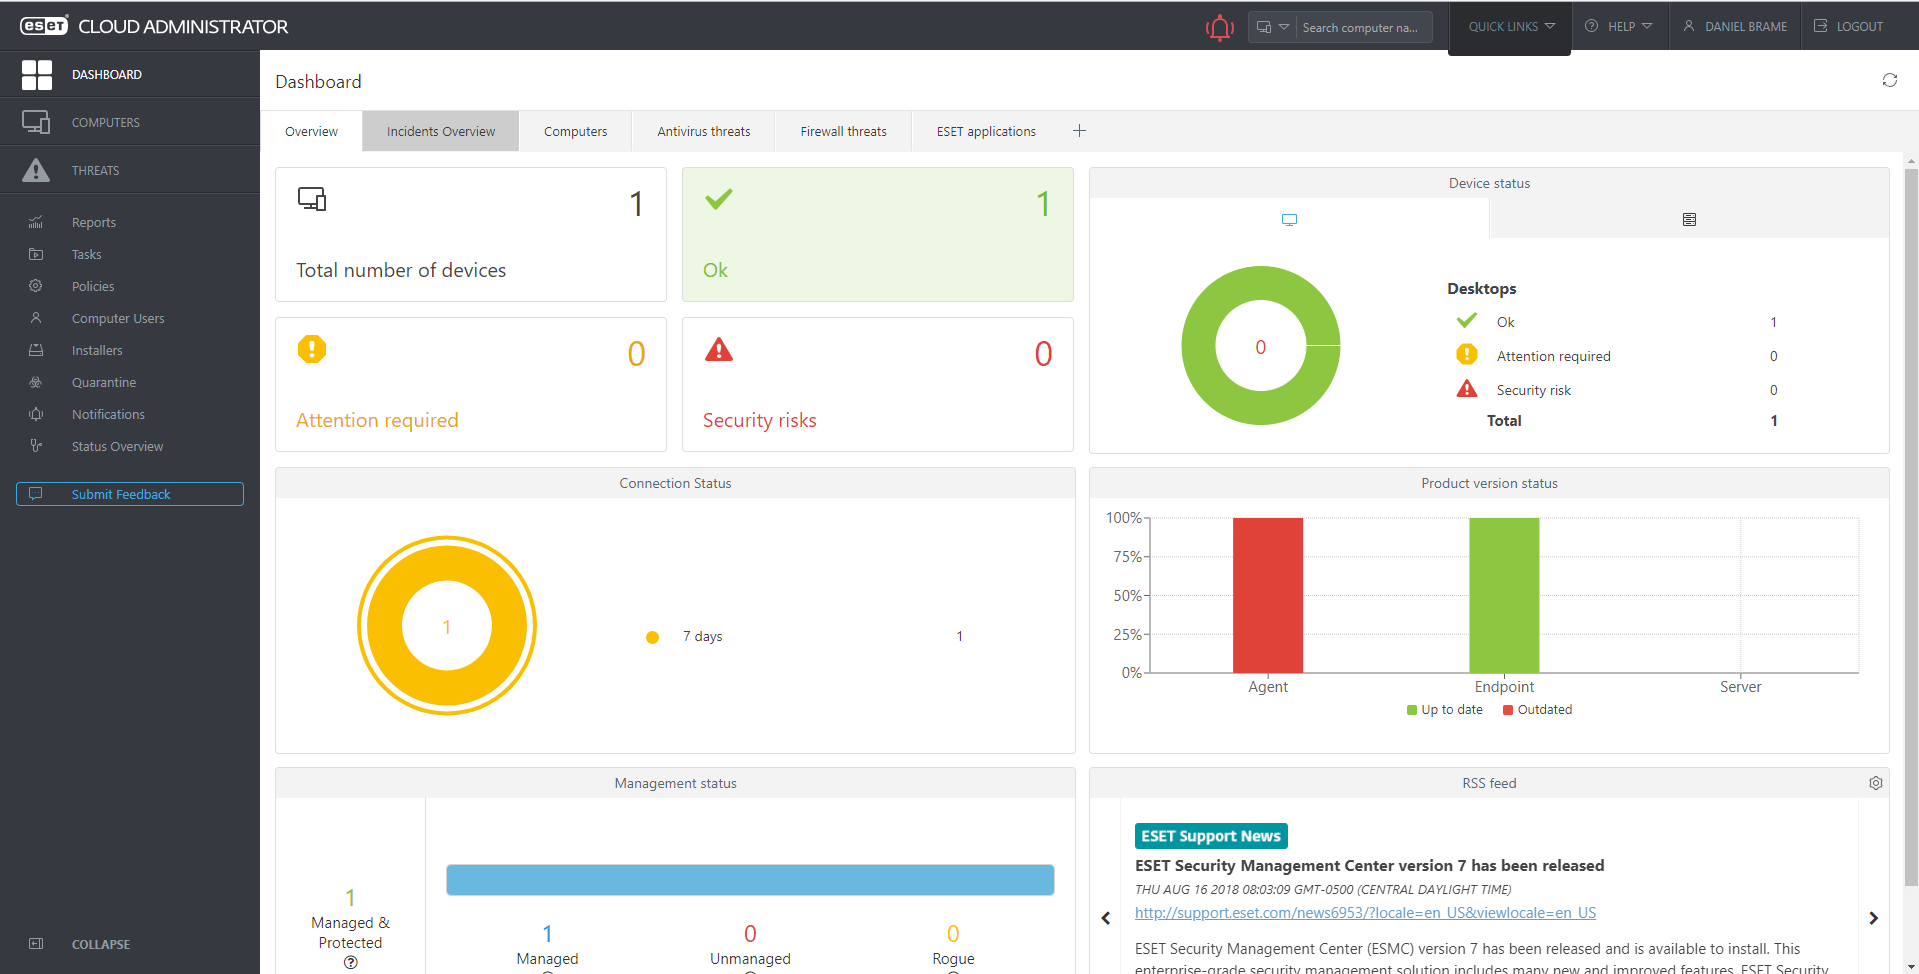Click the green Ok status tile

[x=878, y=234]
